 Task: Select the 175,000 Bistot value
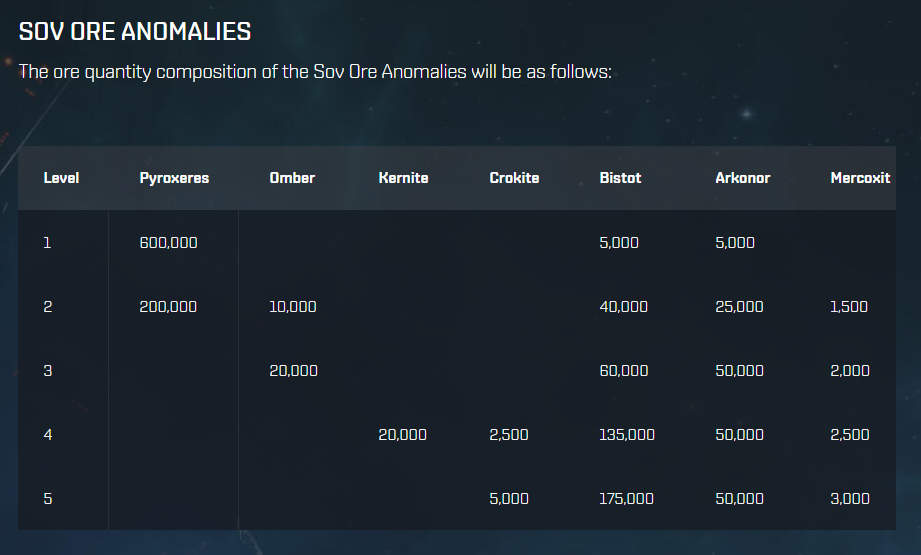627,498
